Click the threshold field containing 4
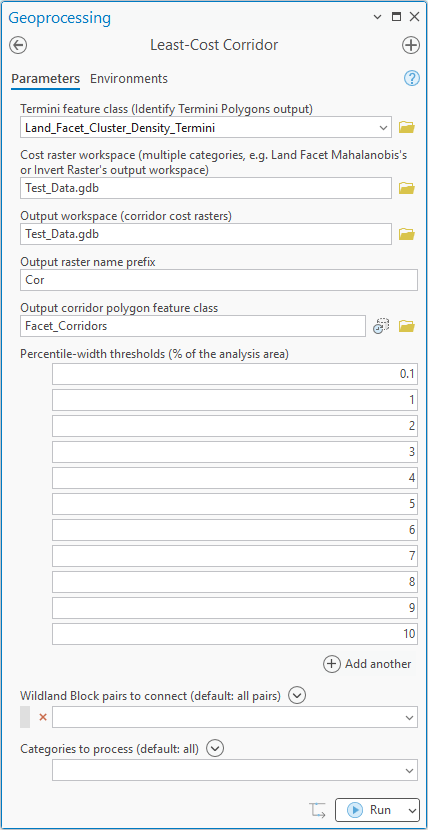 pyautogui.click(x=235, y=478)
